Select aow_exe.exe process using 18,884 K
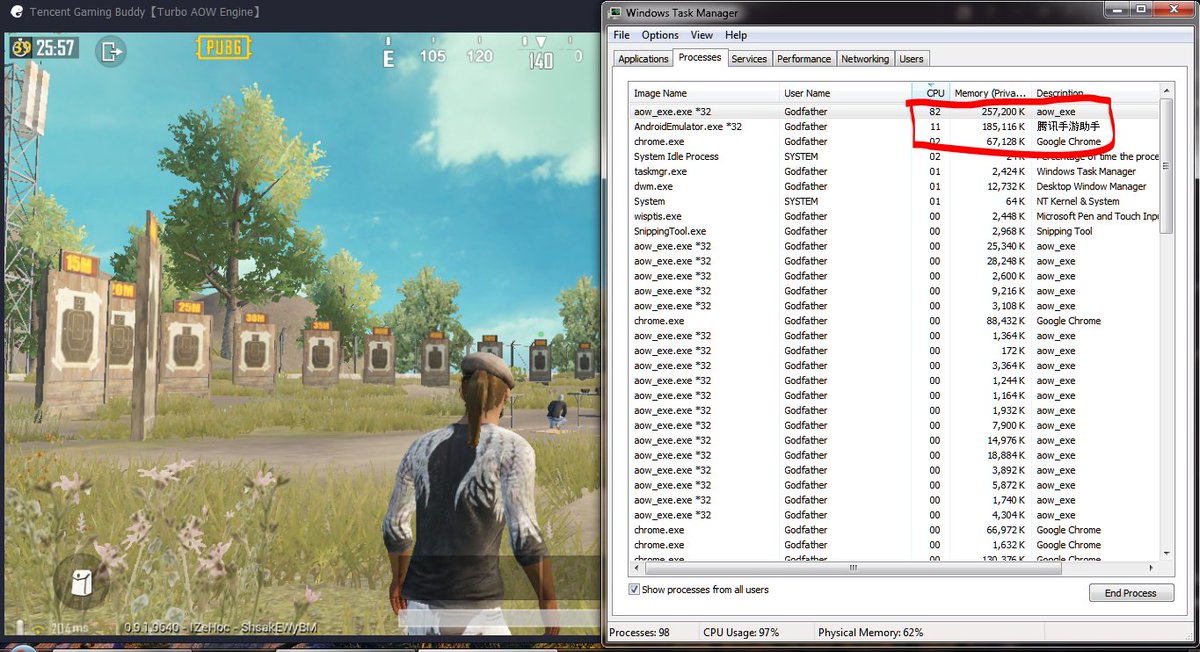 point(894,455)
